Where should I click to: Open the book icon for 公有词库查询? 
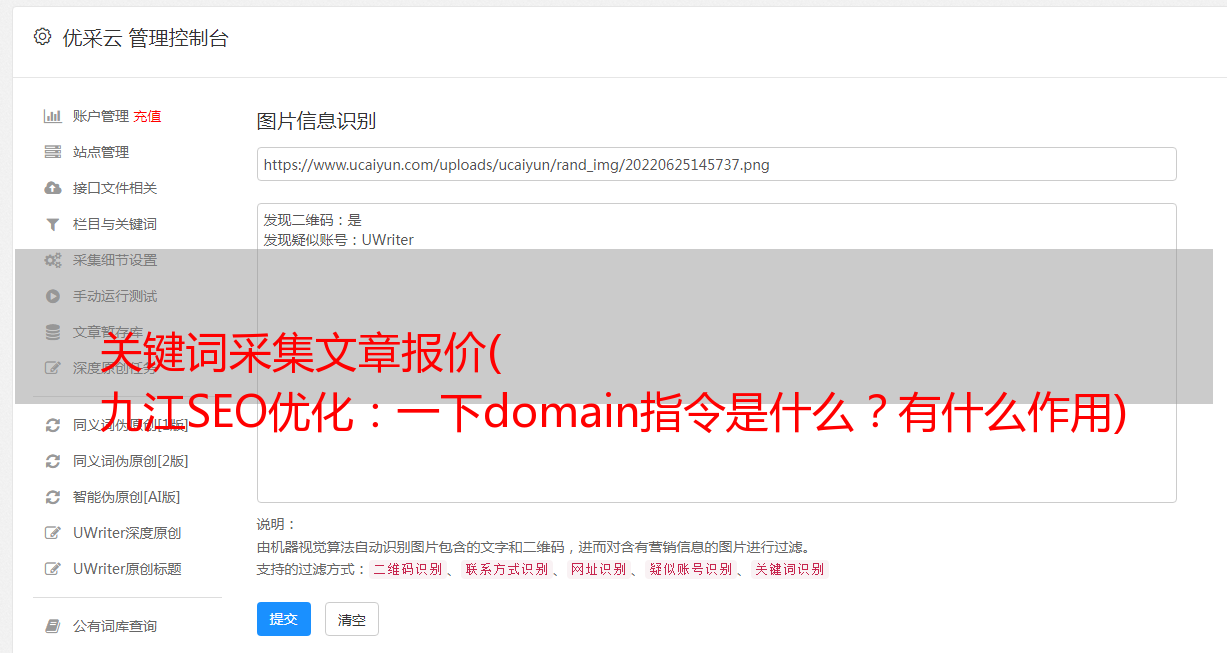[x=53, y=626]
